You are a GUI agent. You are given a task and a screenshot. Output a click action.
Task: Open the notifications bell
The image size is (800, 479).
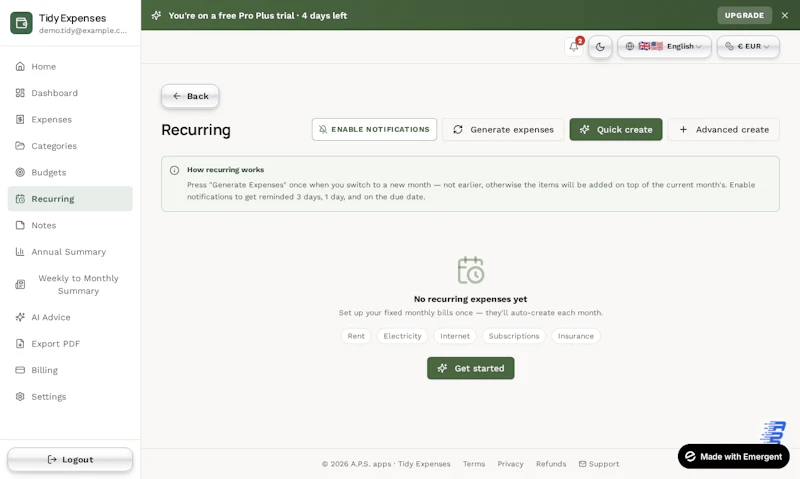pos(574,46)
